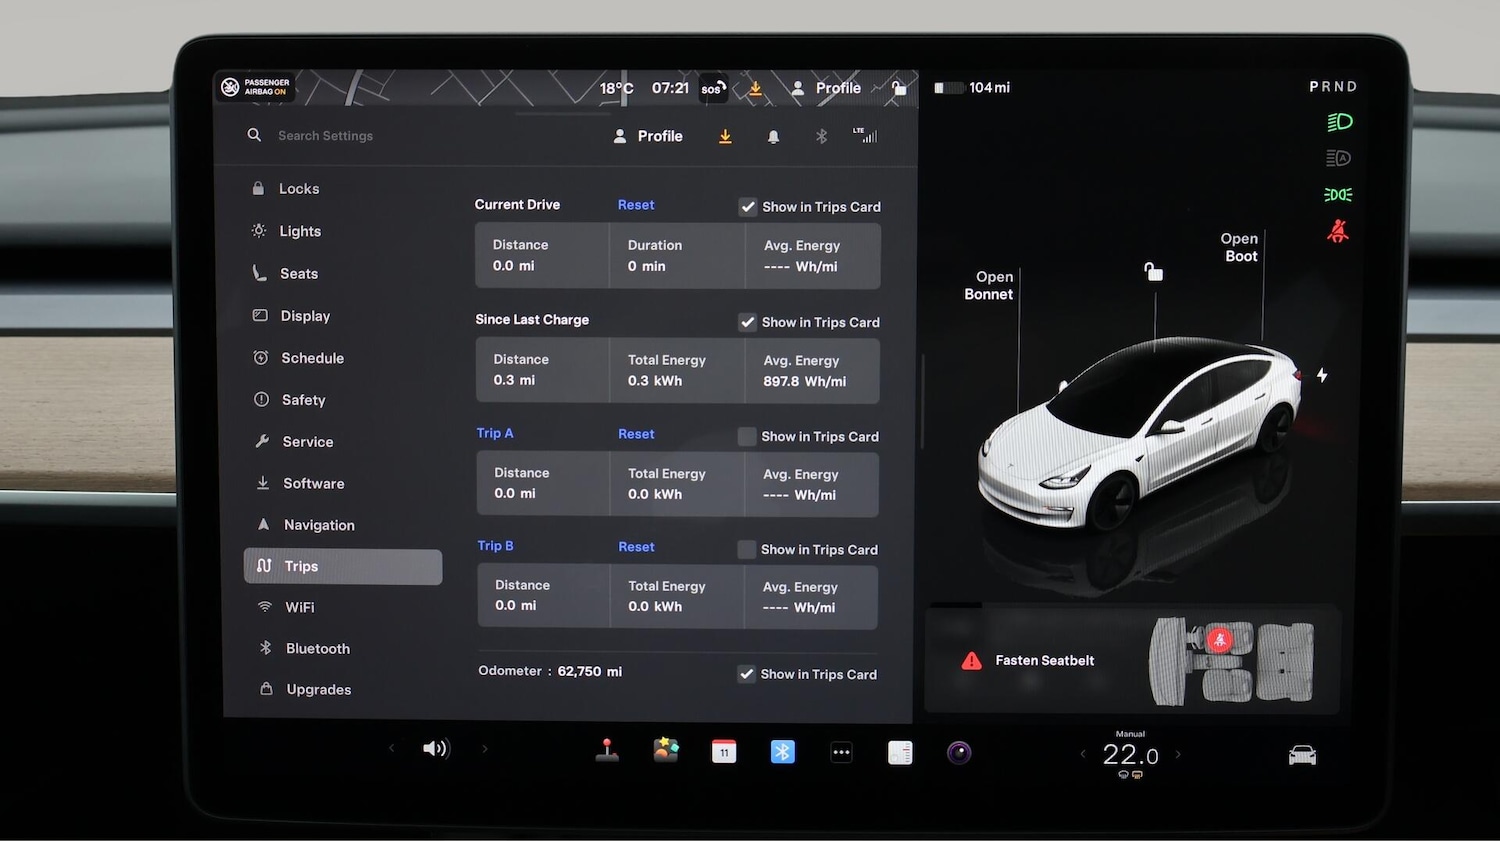Reset the Trip B counter
Screen dimensions: 1500x841
[636, 547]
